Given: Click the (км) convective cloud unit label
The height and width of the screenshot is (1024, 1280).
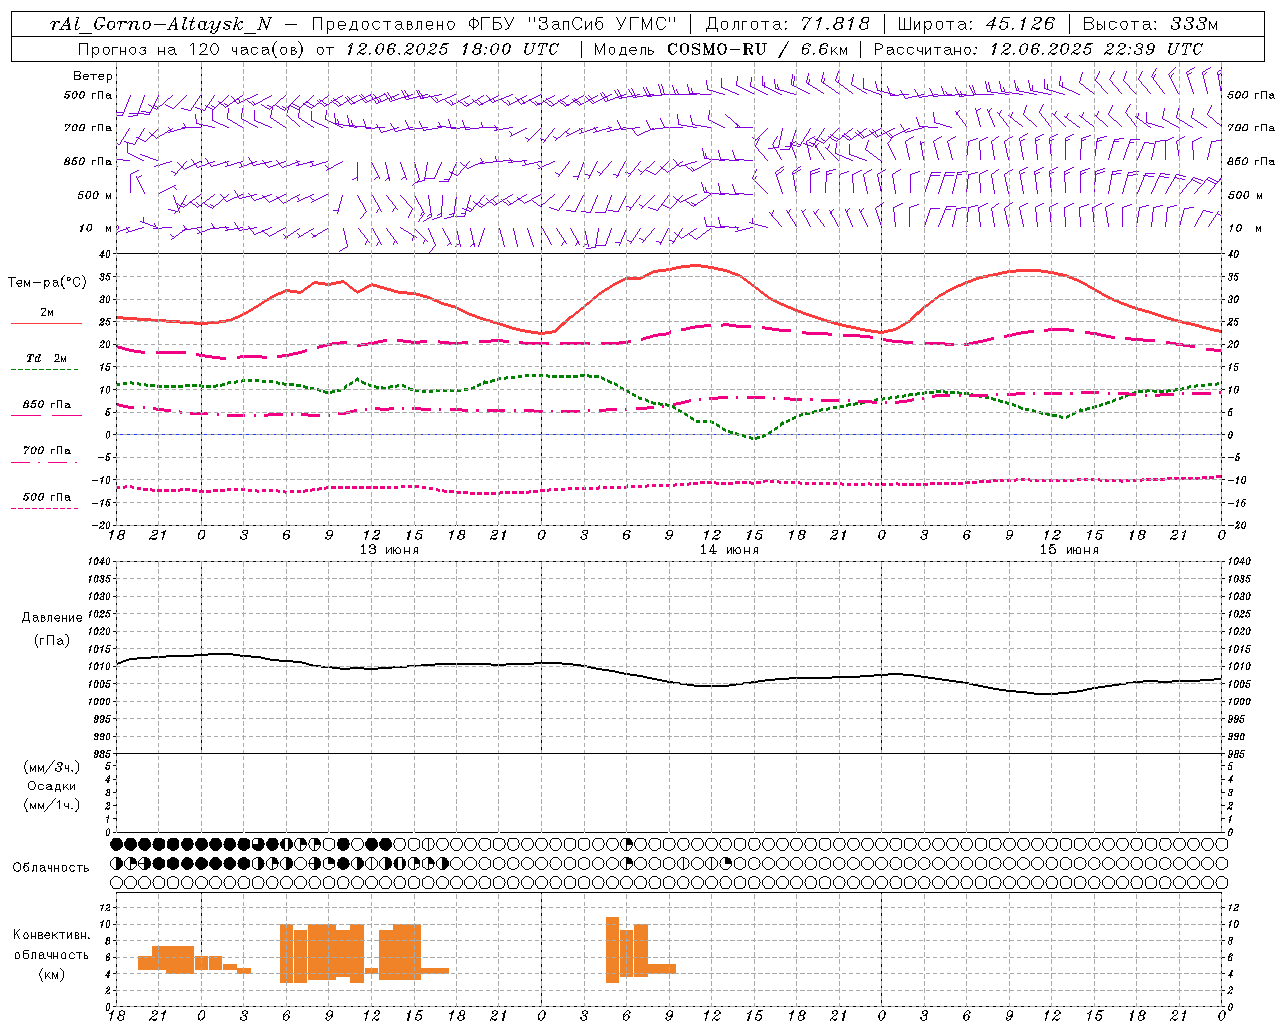Looking at the screenshot, I should click(x=52, y=974).
